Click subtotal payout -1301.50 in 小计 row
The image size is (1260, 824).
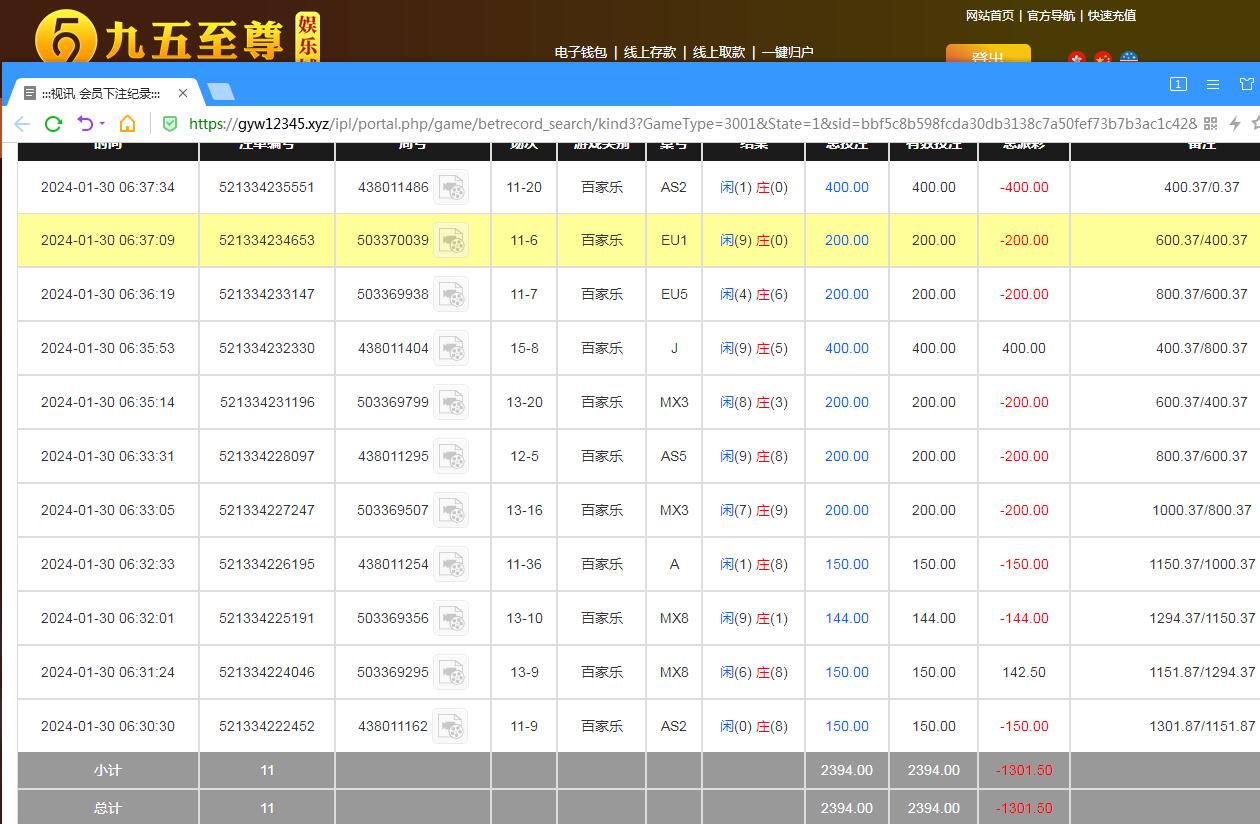tap(1024, 771)
